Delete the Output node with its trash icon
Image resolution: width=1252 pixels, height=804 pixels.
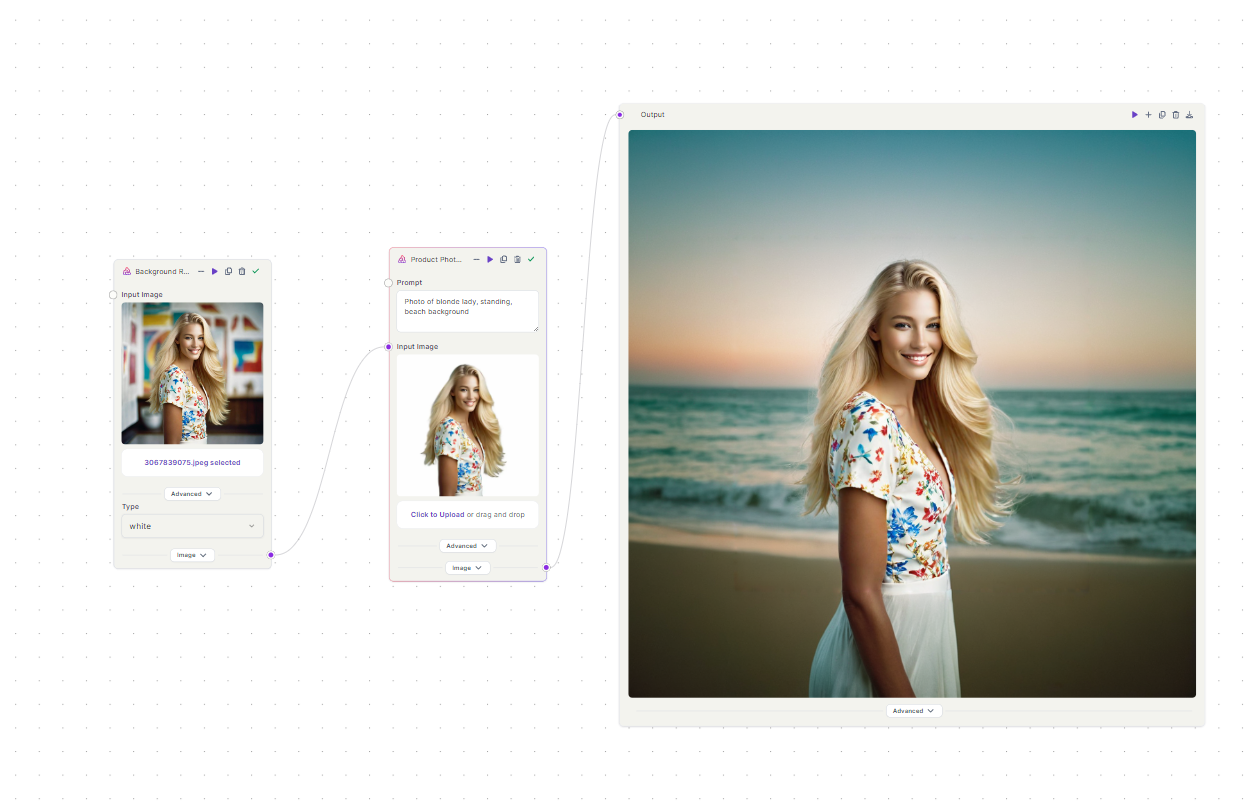(x=1176, y=115)
